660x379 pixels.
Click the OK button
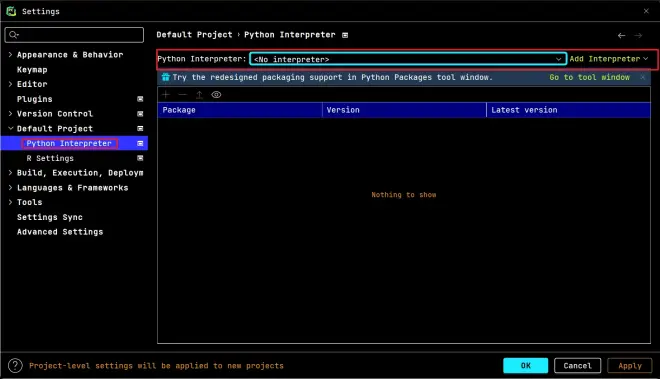point(526,366)
